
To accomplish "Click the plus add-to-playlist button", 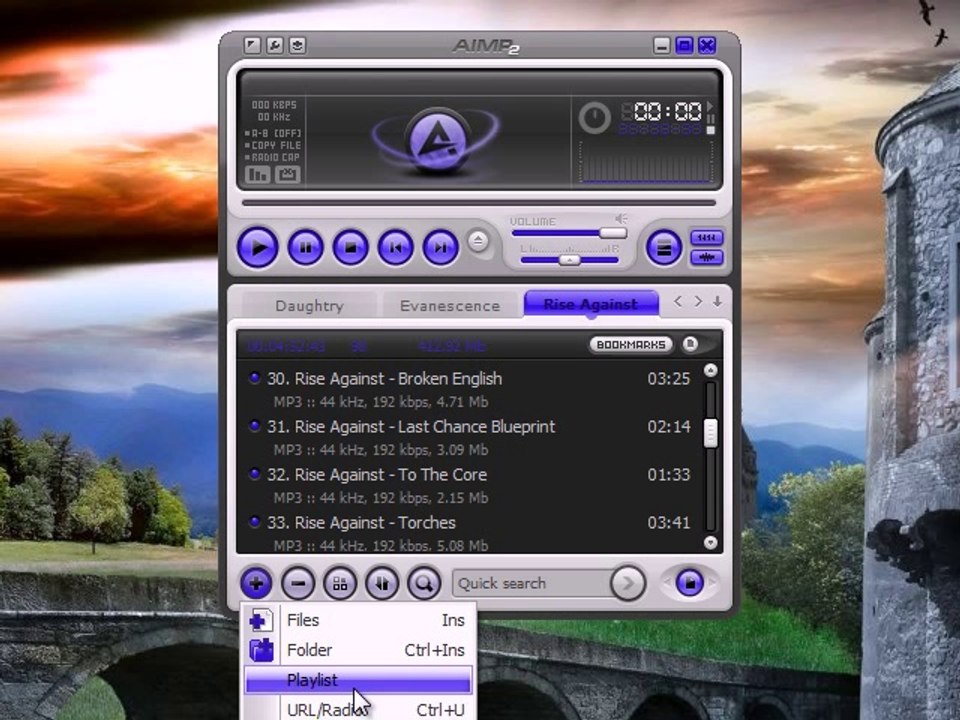I will click(x=257, y=583).
